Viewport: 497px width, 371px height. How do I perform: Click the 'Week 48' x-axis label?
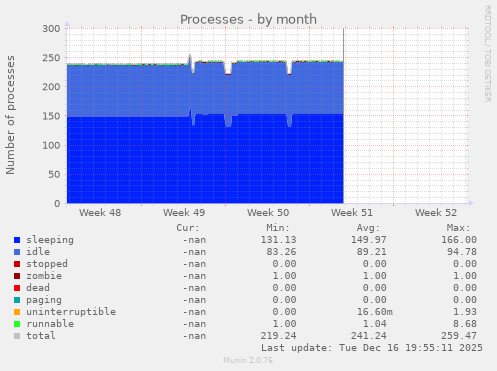[100, 213]
